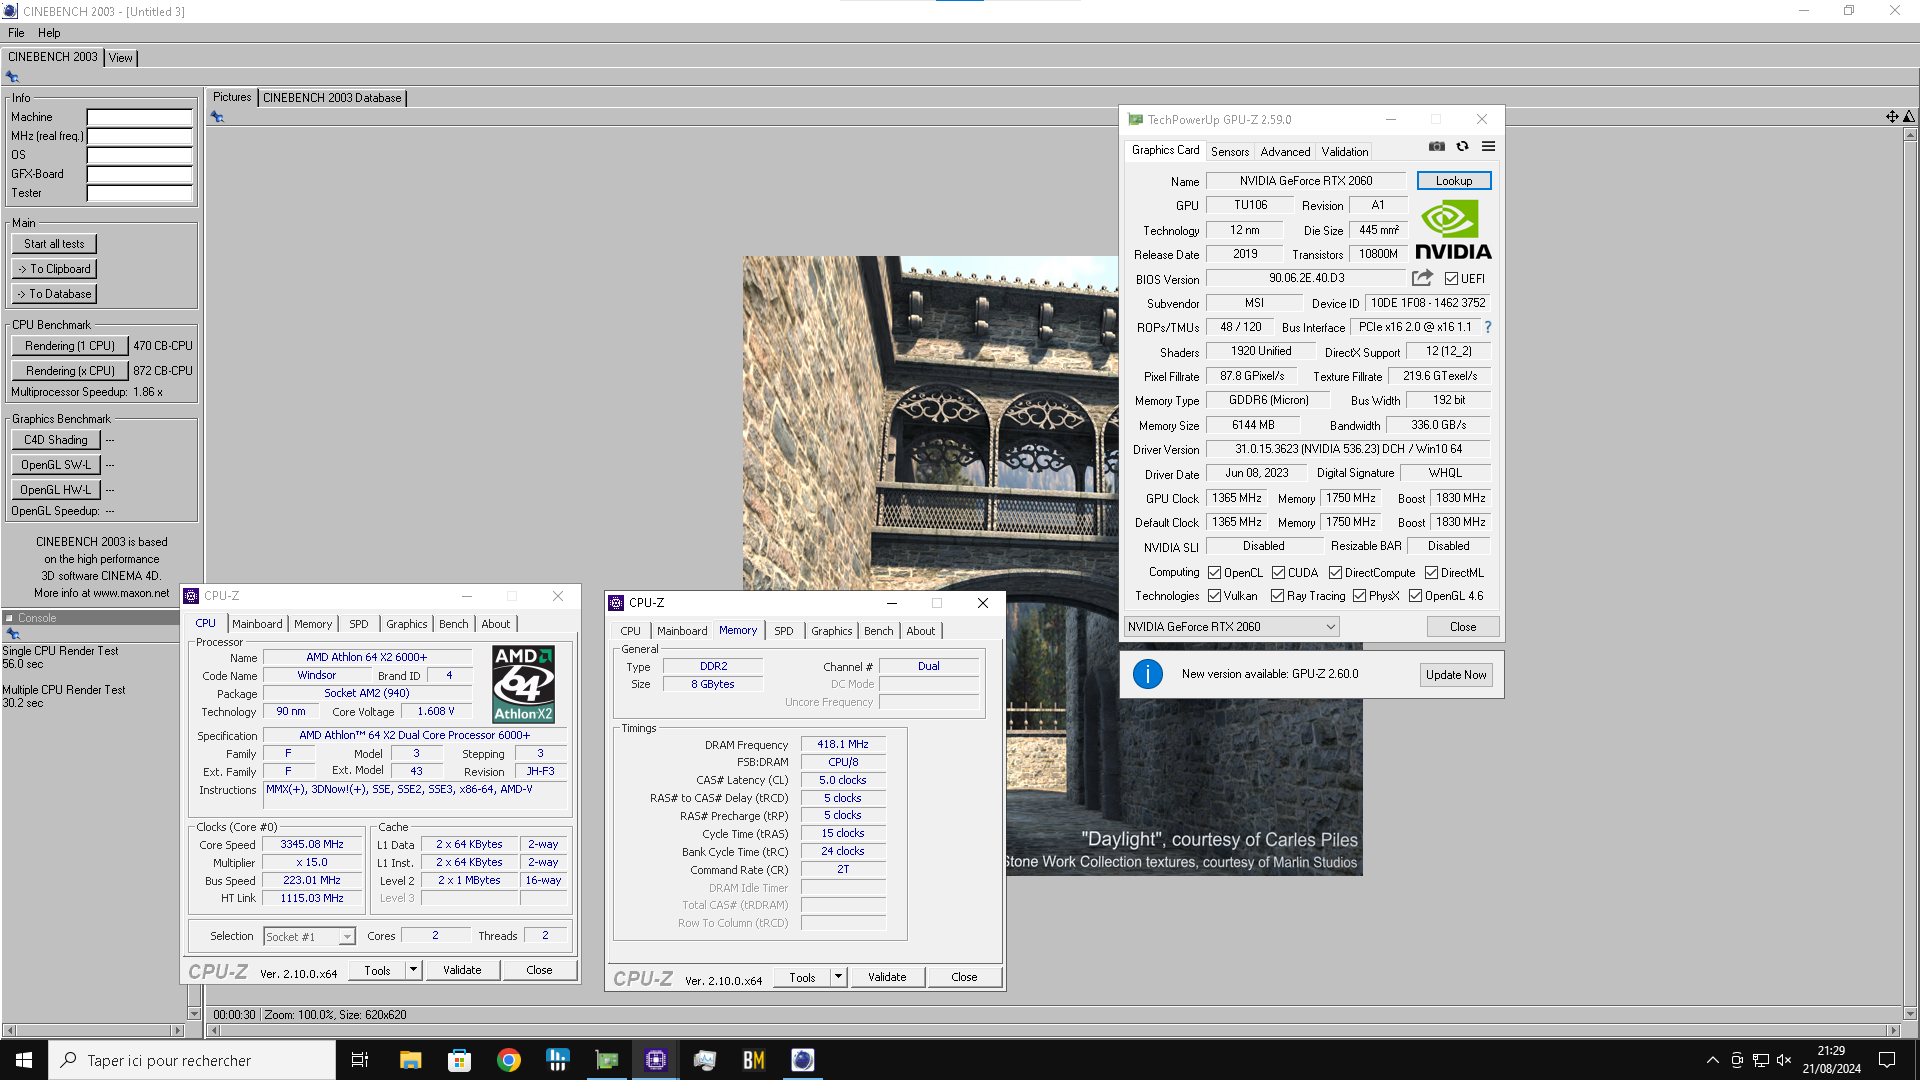Open the Socket #1 selection dropdown in CPU-Z
The height and width of the screenshot is (1080, 1920).
[x=309, y=937]
